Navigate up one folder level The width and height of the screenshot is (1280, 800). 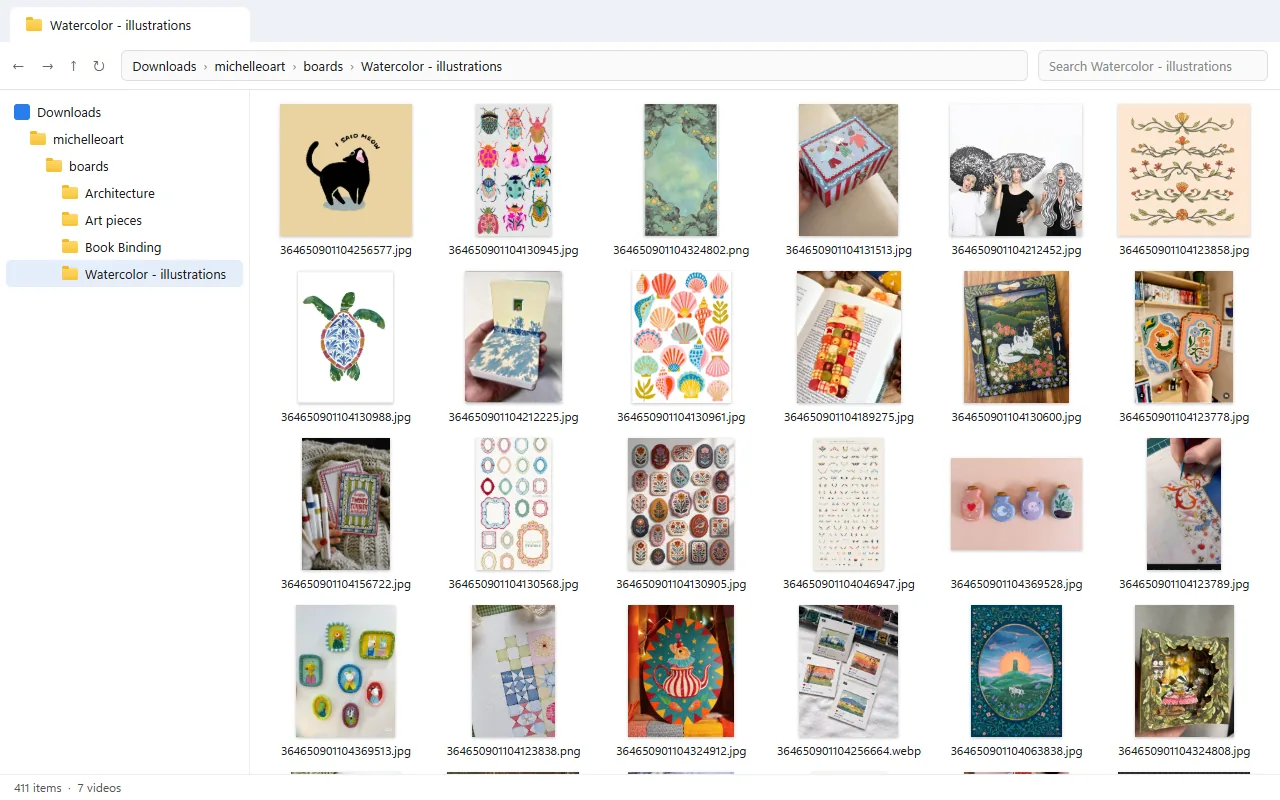pyautogui.click(x=73, y=66)
